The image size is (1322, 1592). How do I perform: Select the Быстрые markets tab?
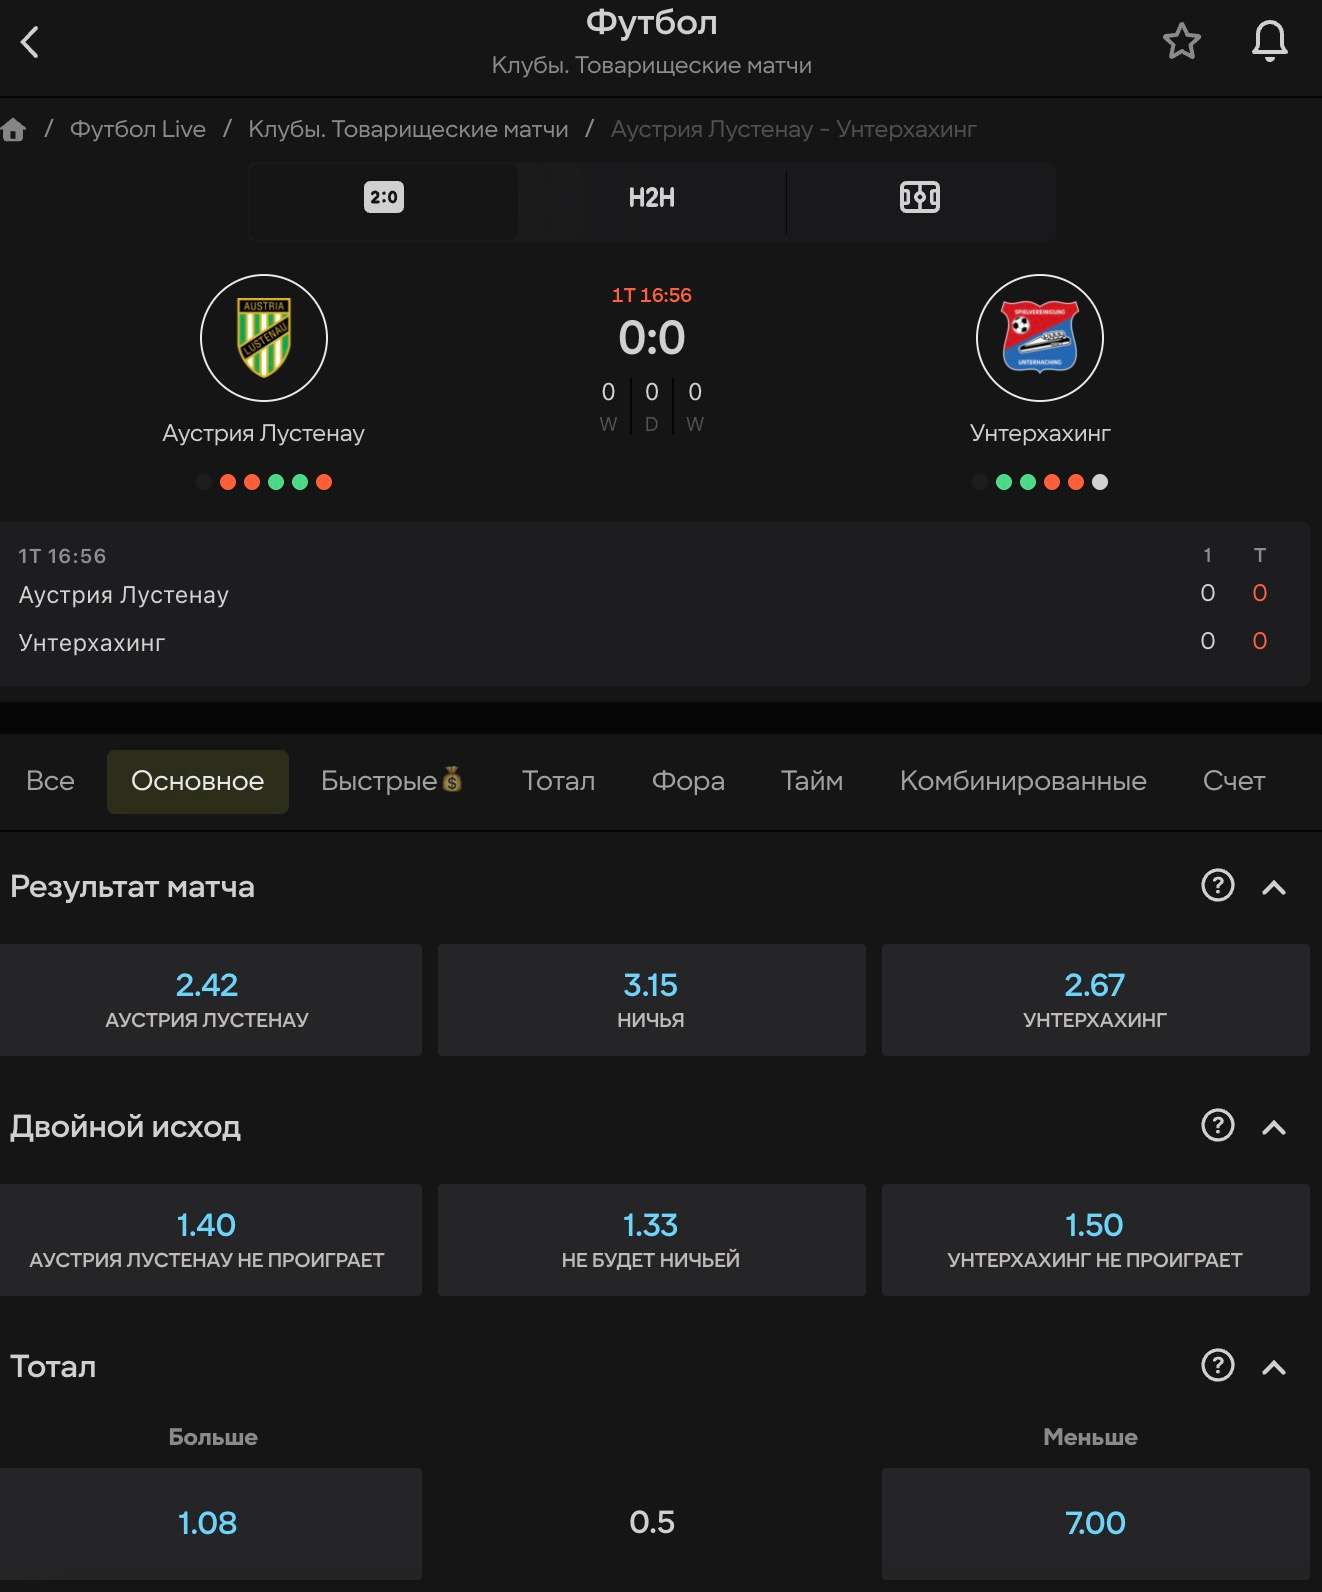pyautogui.click(x=391, y=781)
